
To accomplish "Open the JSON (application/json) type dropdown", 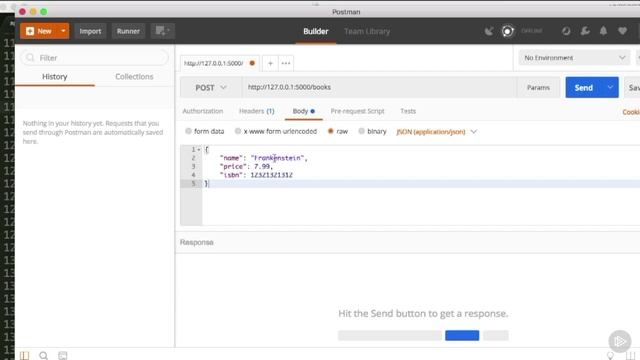I will point(436,131).
